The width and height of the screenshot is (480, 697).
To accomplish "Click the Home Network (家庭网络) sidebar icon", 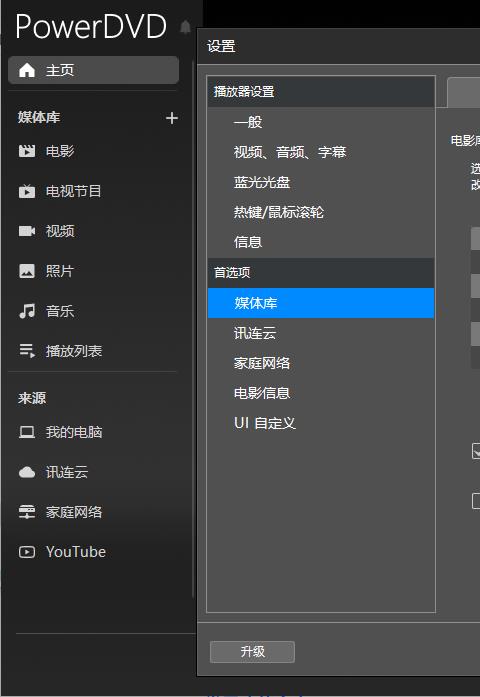I will 27,512.
